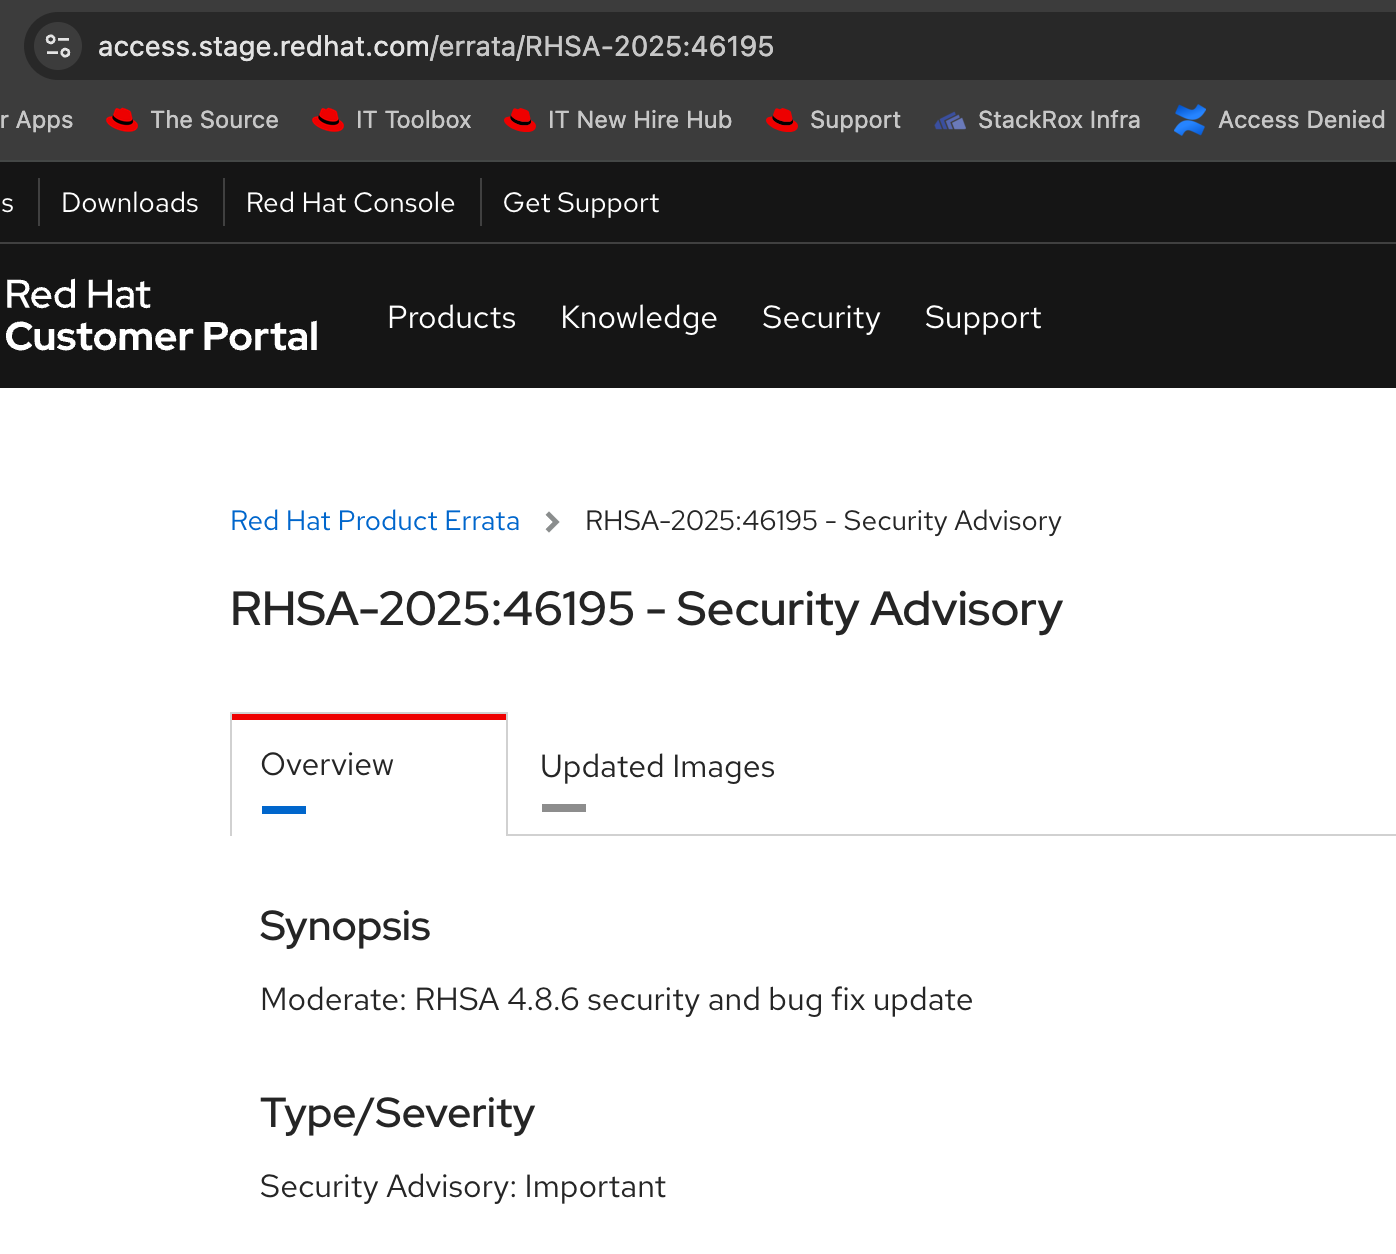Click The Source bookmark red hat icon
The height and width of the screenshot is (1254, 1396).
click(x=122, y=120)
